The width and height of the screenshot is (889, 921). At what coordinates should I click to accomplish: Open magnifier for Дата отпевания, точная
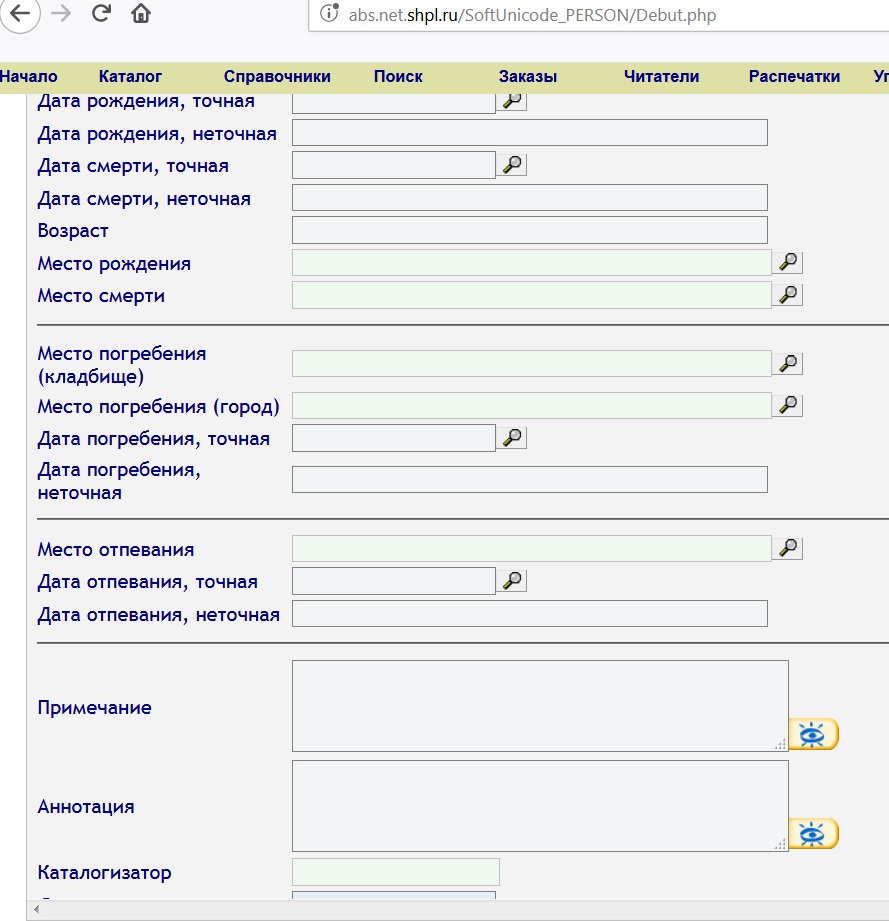coord(512,581)
